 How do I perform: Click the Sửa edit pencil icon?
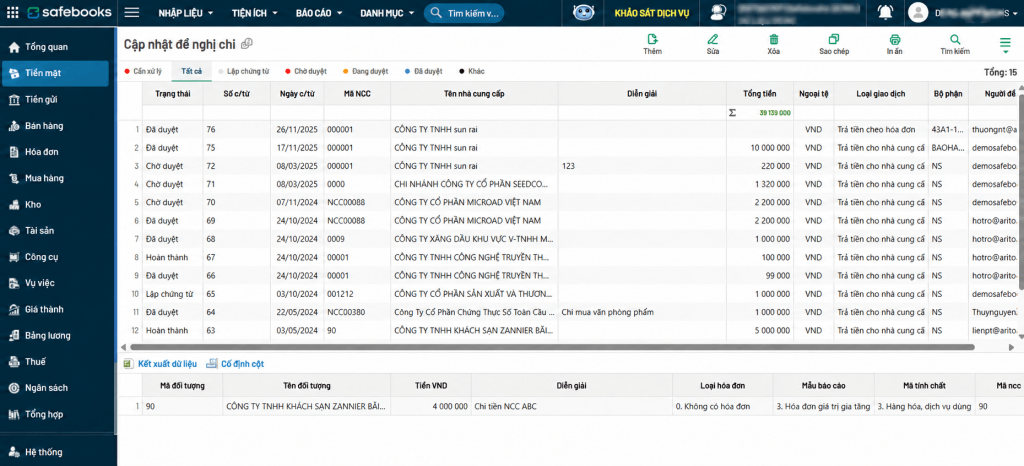[712, 40]
